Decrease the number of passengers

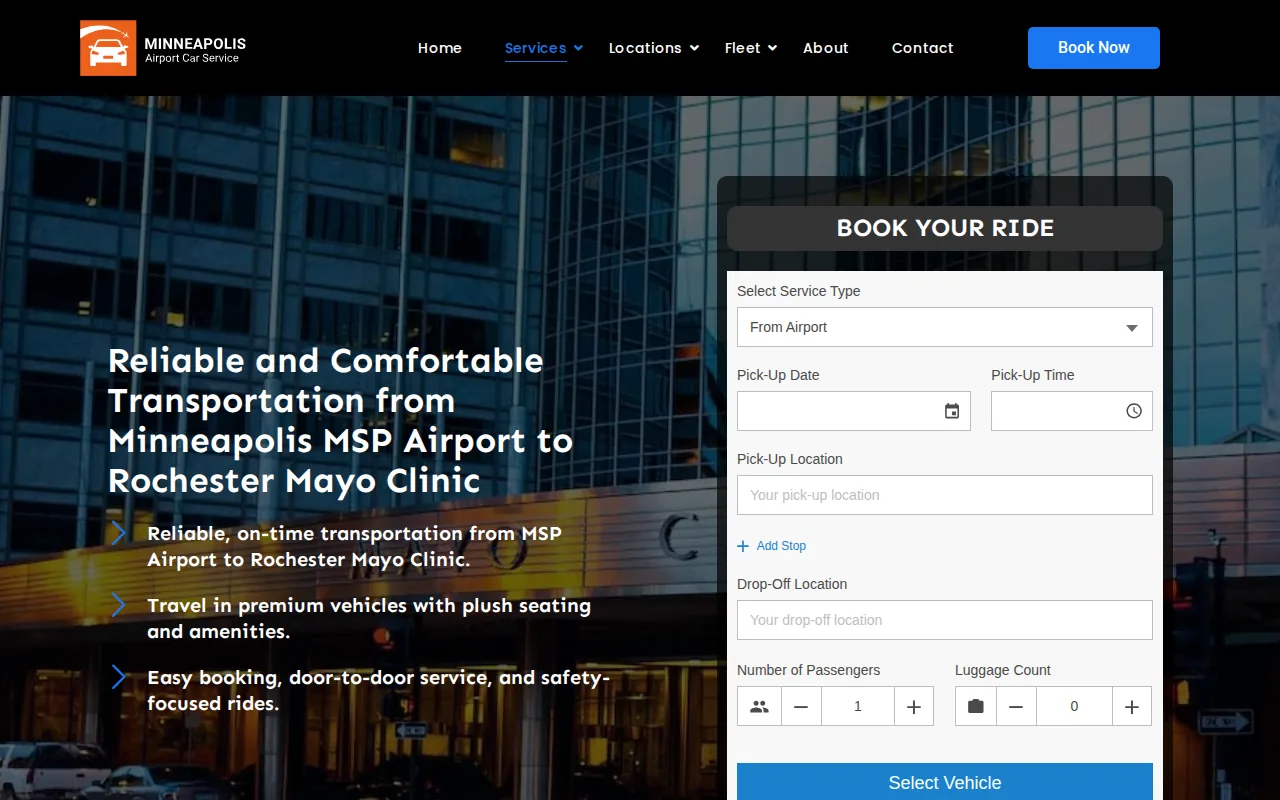point(801,706)
